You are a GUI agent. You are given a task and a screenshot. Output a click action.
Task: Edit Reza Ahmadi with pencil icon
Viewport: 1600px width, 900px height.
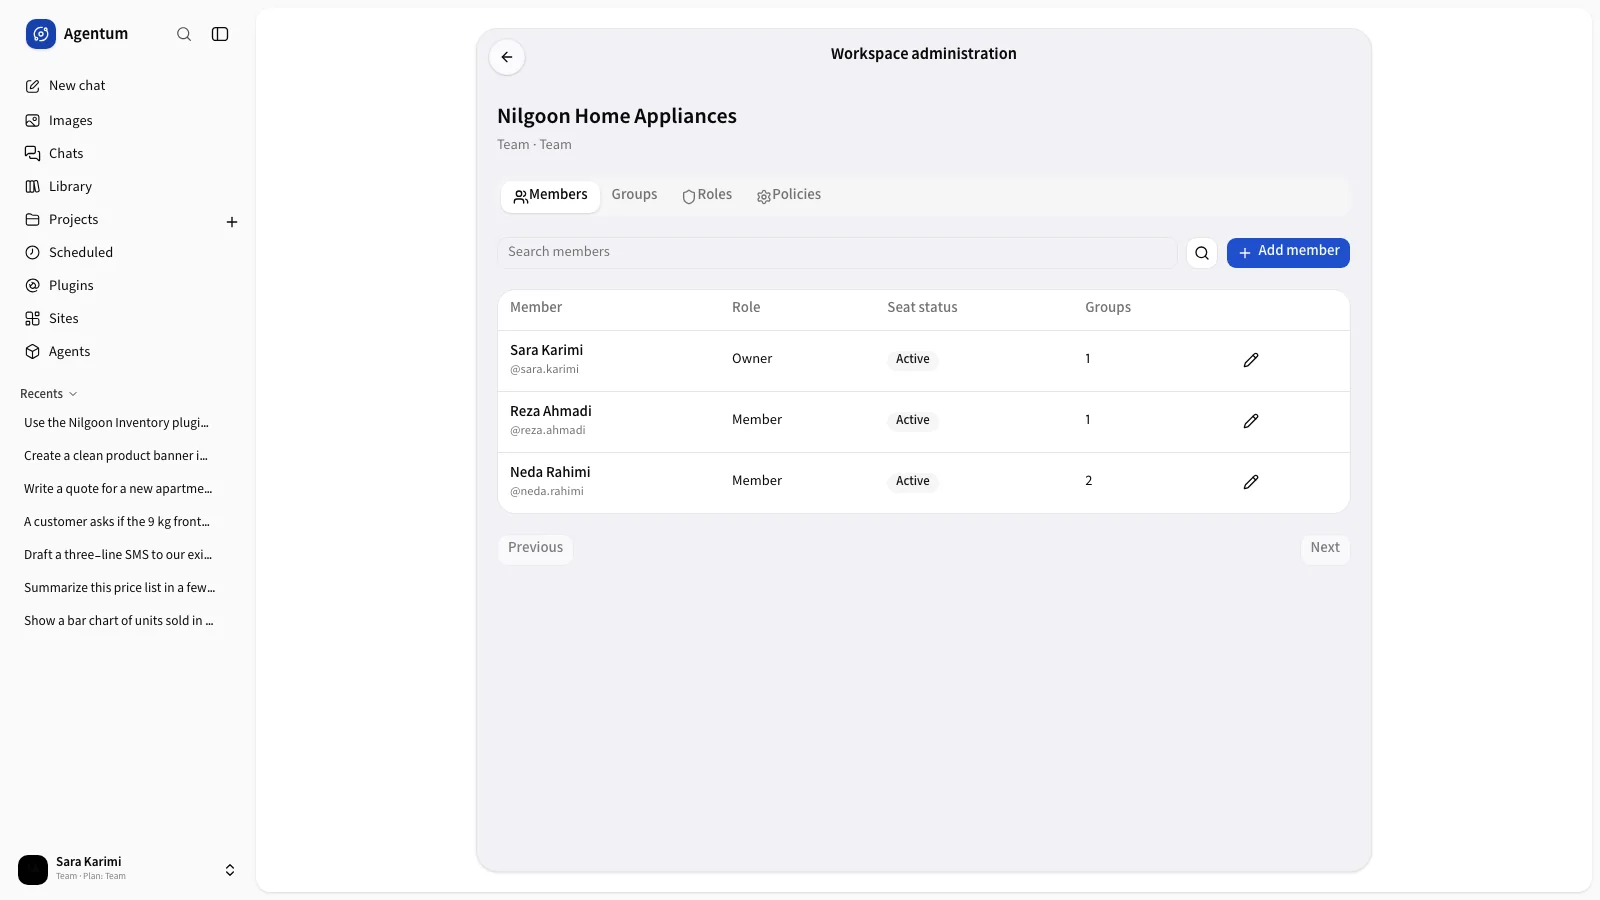coord(1251,421)
